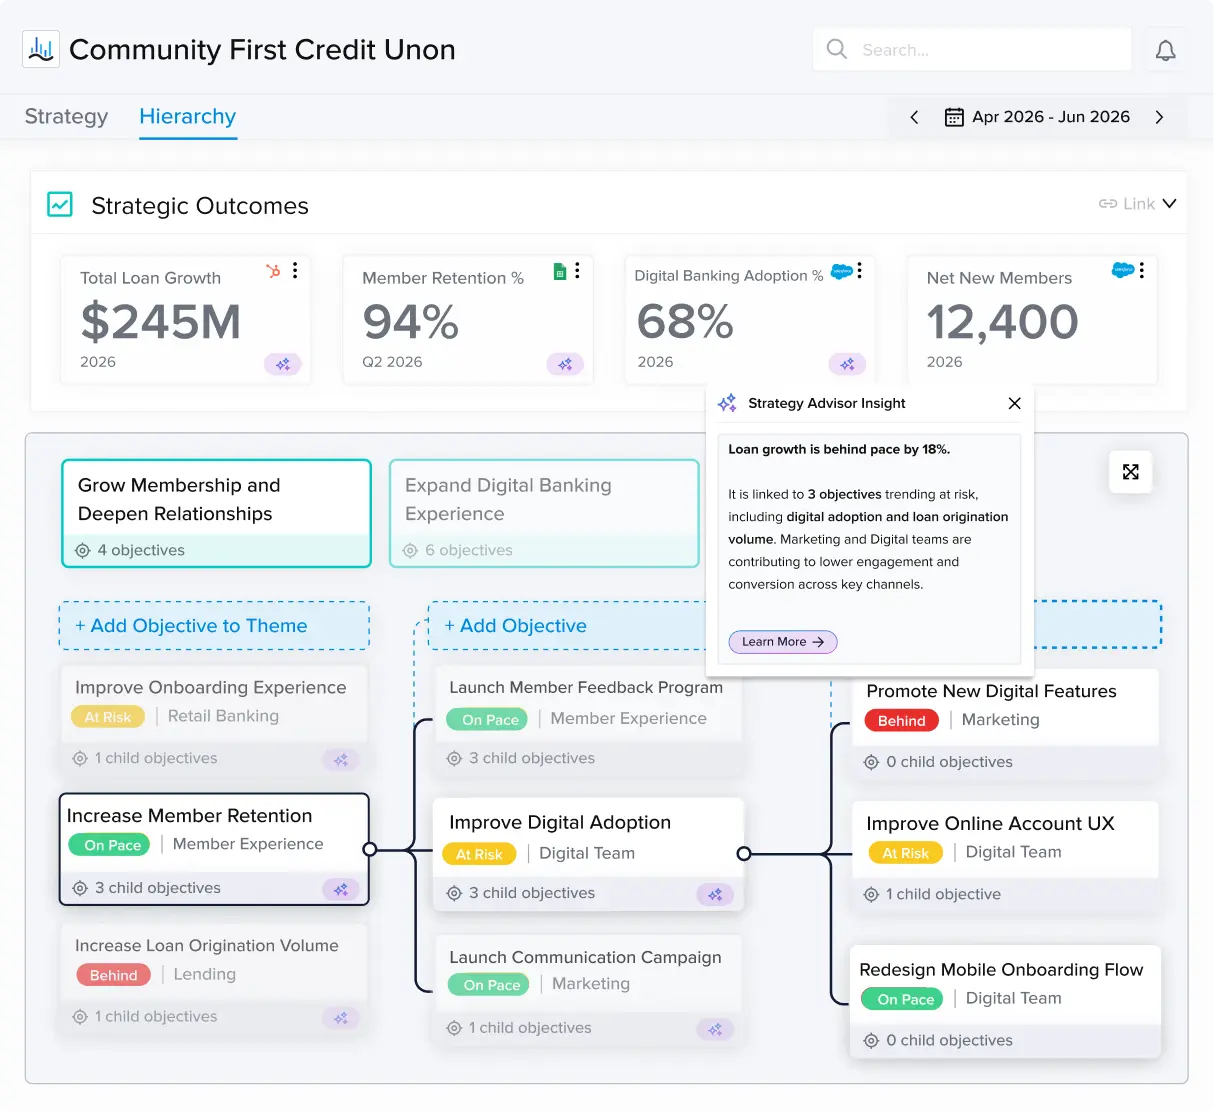Click AI sparkle icon on Improve Digital Adoption
This screenshot has height=1111, width=1214.
[715, 895]
